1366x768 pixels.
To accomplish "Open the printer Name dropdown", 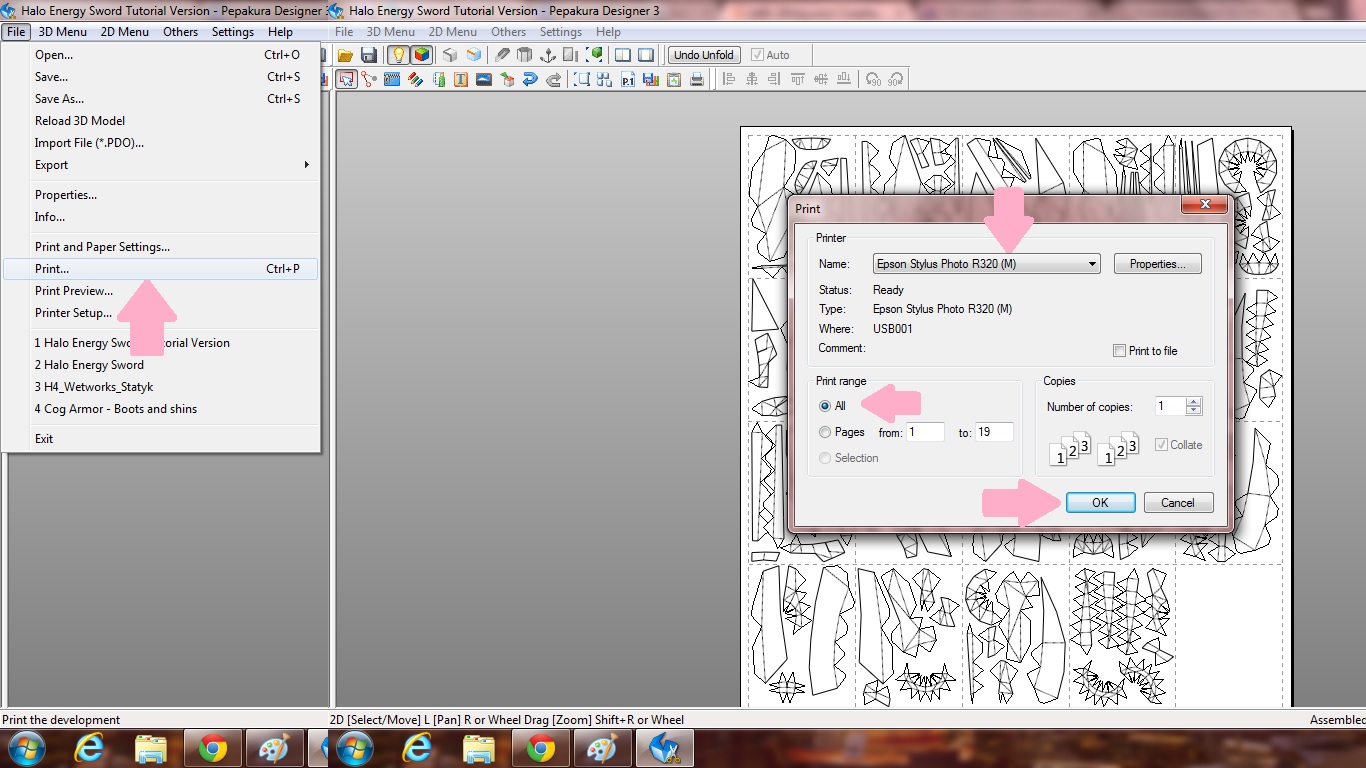I will [x=986, y=264].
